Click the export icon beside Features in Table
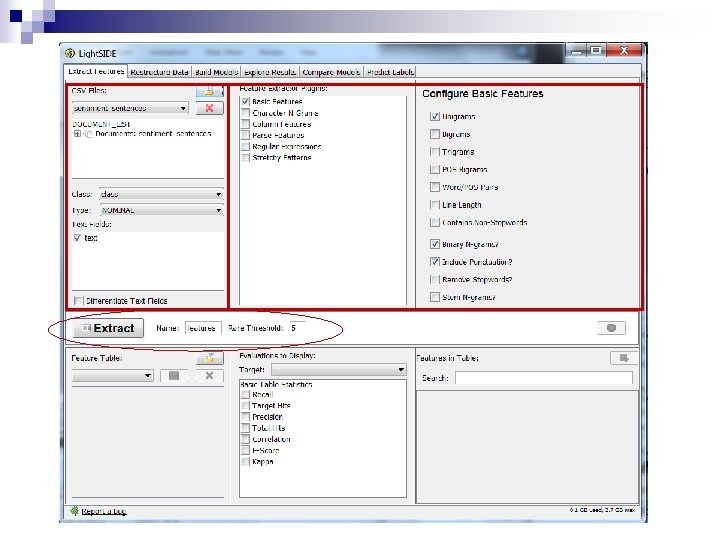This screenshot has width=720, height=540. pos(624,358)
